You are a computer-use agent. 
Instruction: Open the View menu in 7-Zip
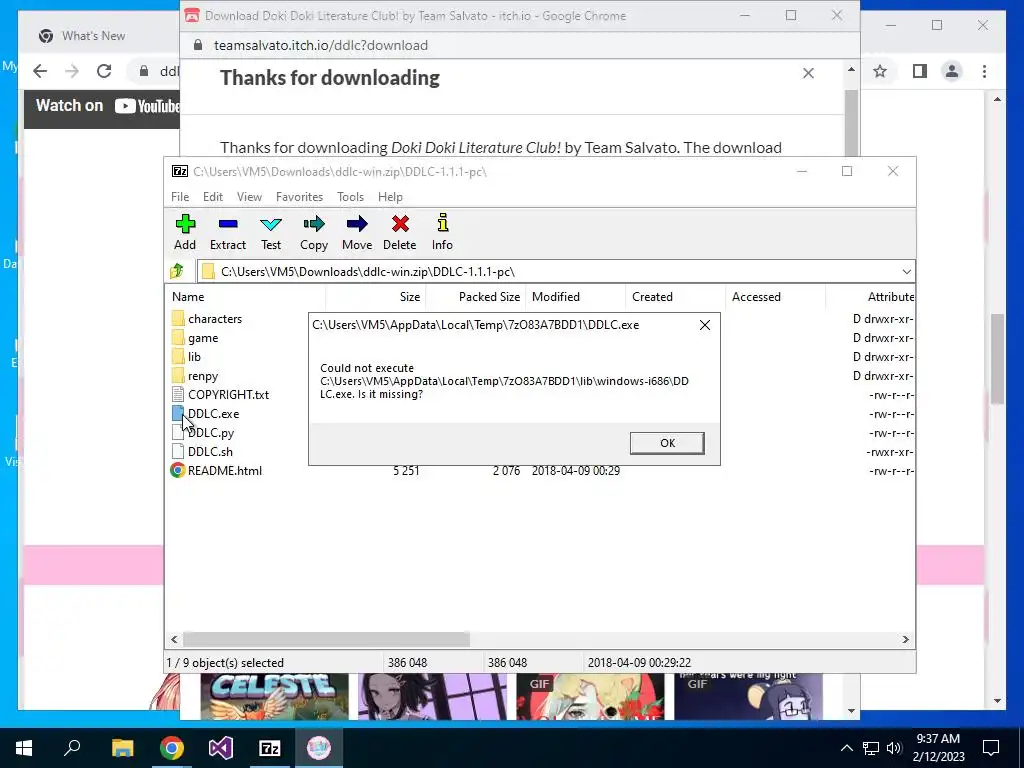(249, 197)
